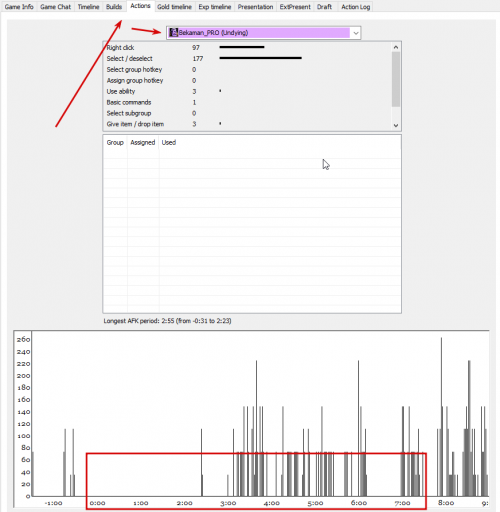Select the Give item / drop item row

[x=247, y=124]
